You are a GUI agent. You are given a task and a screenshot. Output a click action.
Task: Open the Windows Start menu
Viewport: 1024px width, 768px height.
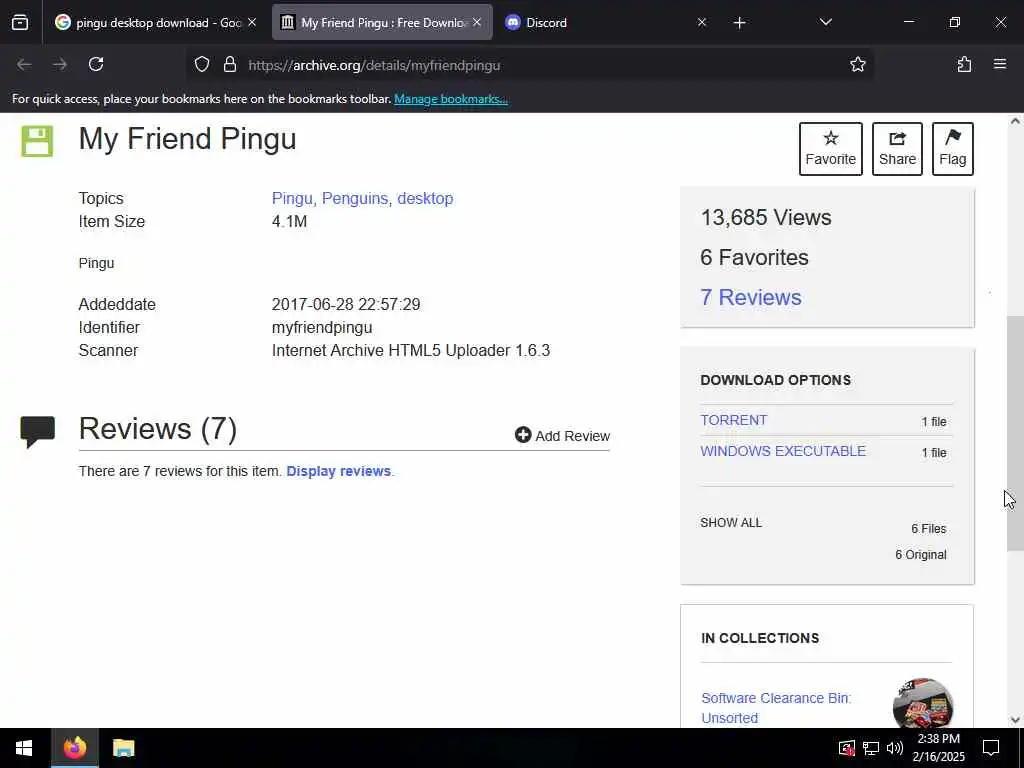(x=24, y=748)
